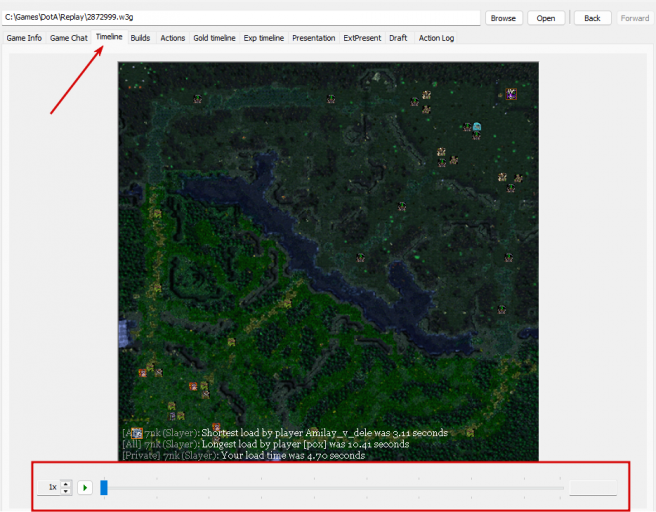Open the Gold timeline tab
656x512 pixels.
tap(214, 38)
